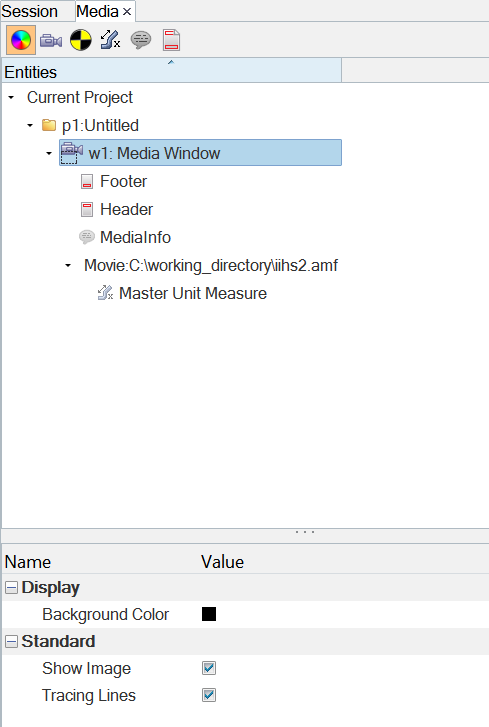The width and height of the screenshot is (489, 727).
Task: Collapse the Movie iihs2.amf node
Action: point(68,266)
